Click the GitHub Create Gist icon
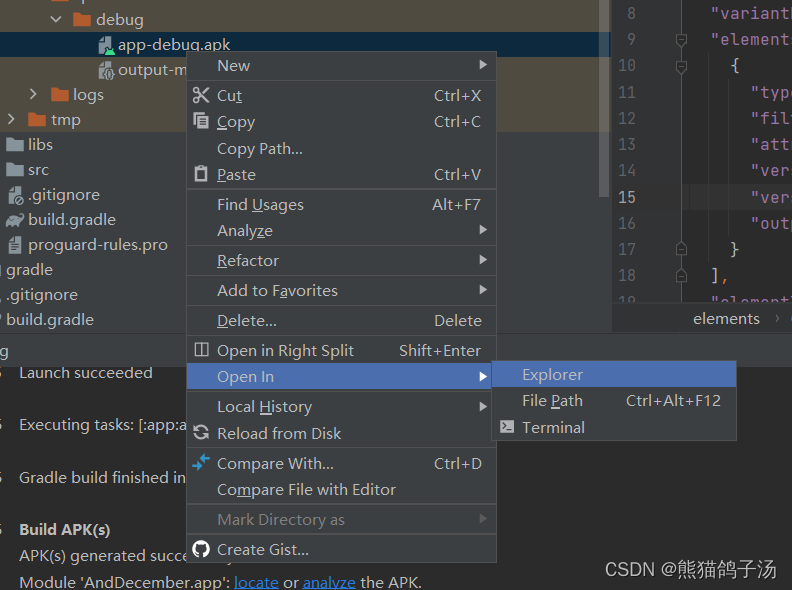Image resolution: width=792 pixels, height=590 pixels. point(201,549)
